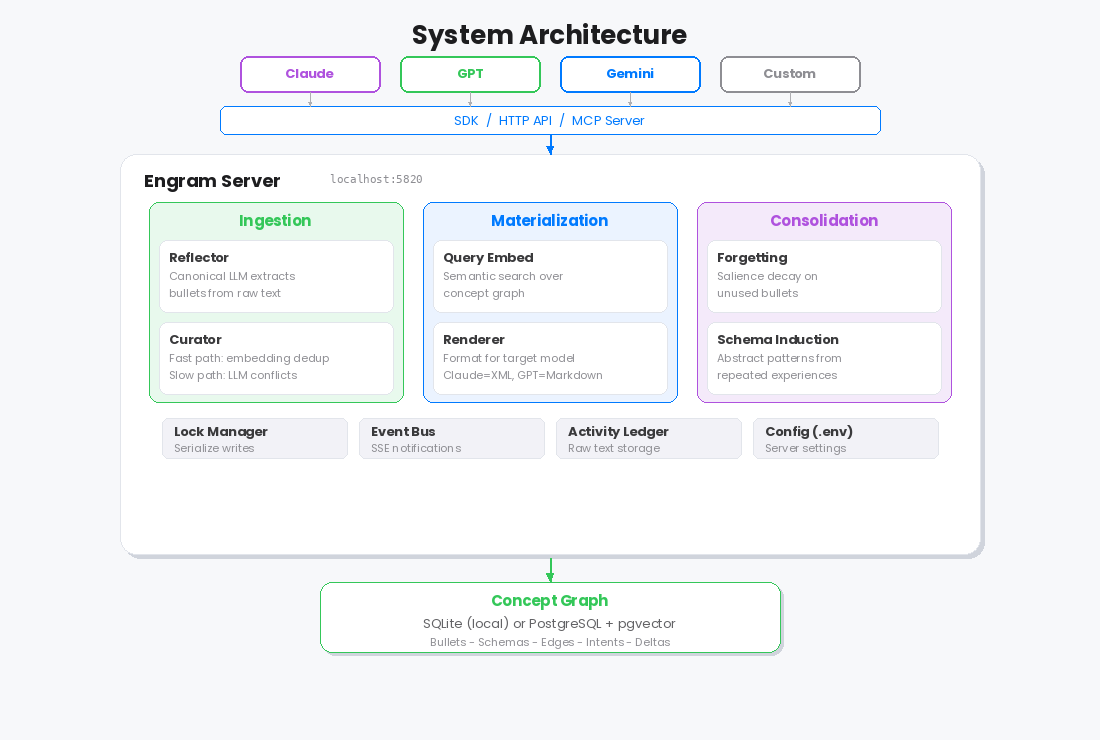Viewport: 1100px width, 740px height.
Task: Click 'Raw text storage' subtitle
Action: coord(614,448)
